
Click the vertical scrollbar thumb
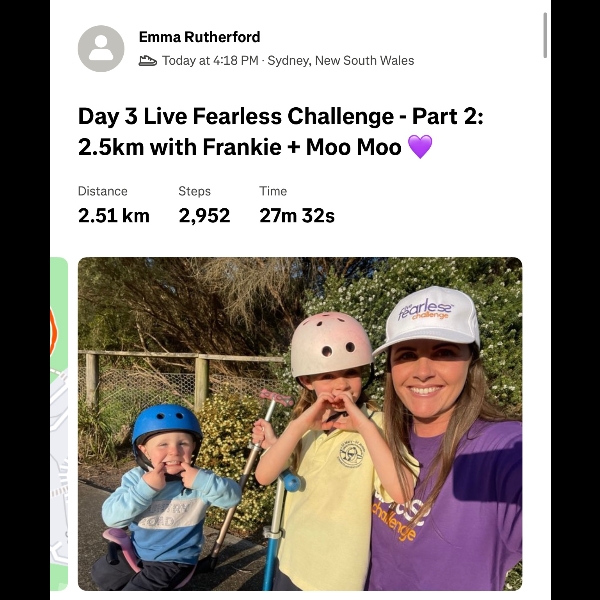(545, 35)
